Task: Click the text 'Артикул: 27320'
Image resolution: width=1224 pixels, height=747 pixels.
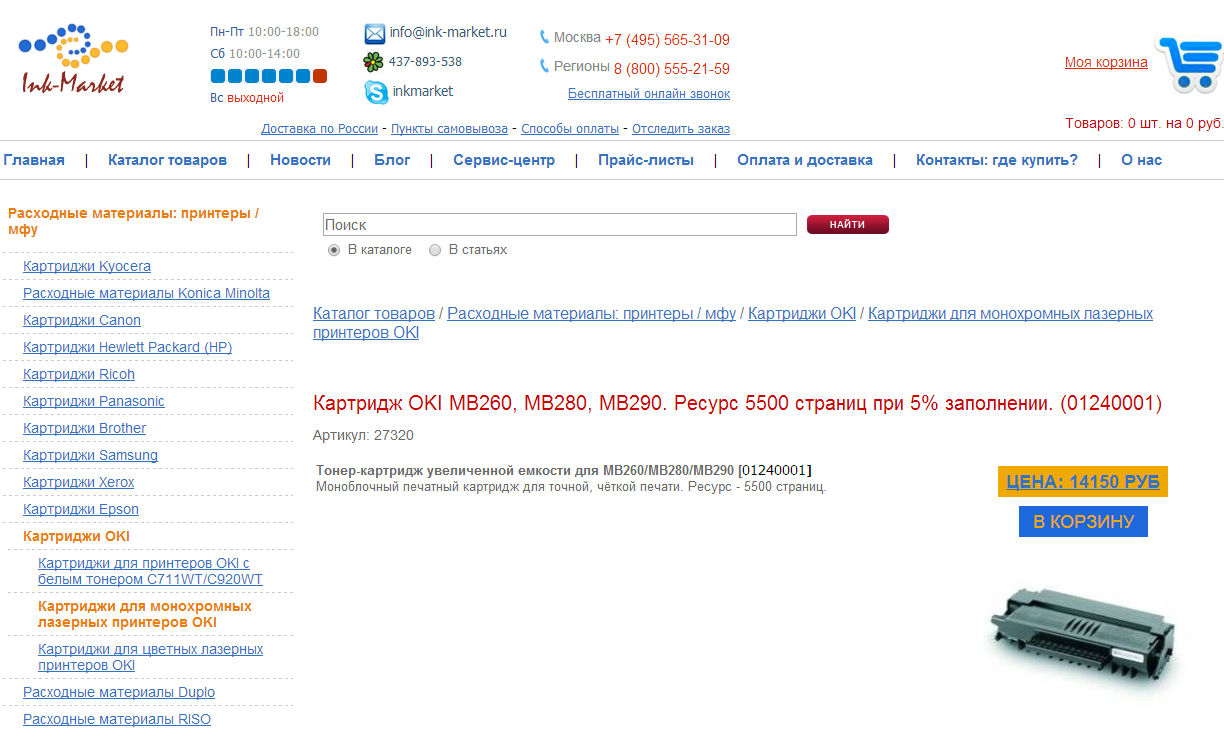Action: pyautogui.click(x=363, y=435)
